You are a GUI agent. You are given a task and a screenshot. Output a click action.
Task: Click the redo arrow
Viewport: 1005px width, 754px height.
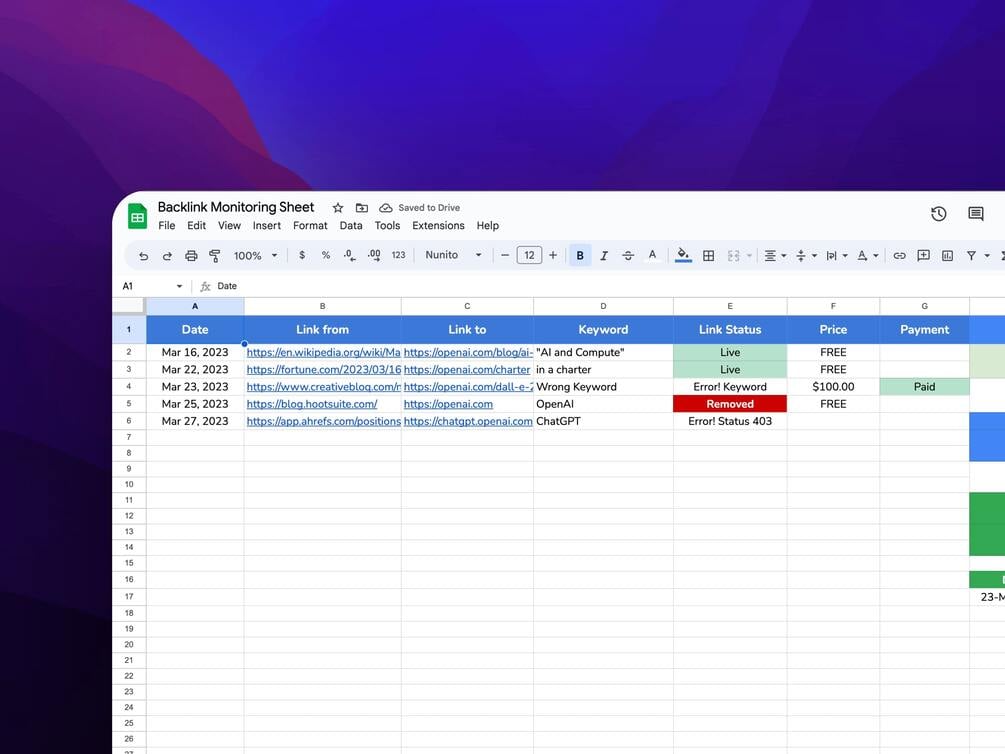167,255
